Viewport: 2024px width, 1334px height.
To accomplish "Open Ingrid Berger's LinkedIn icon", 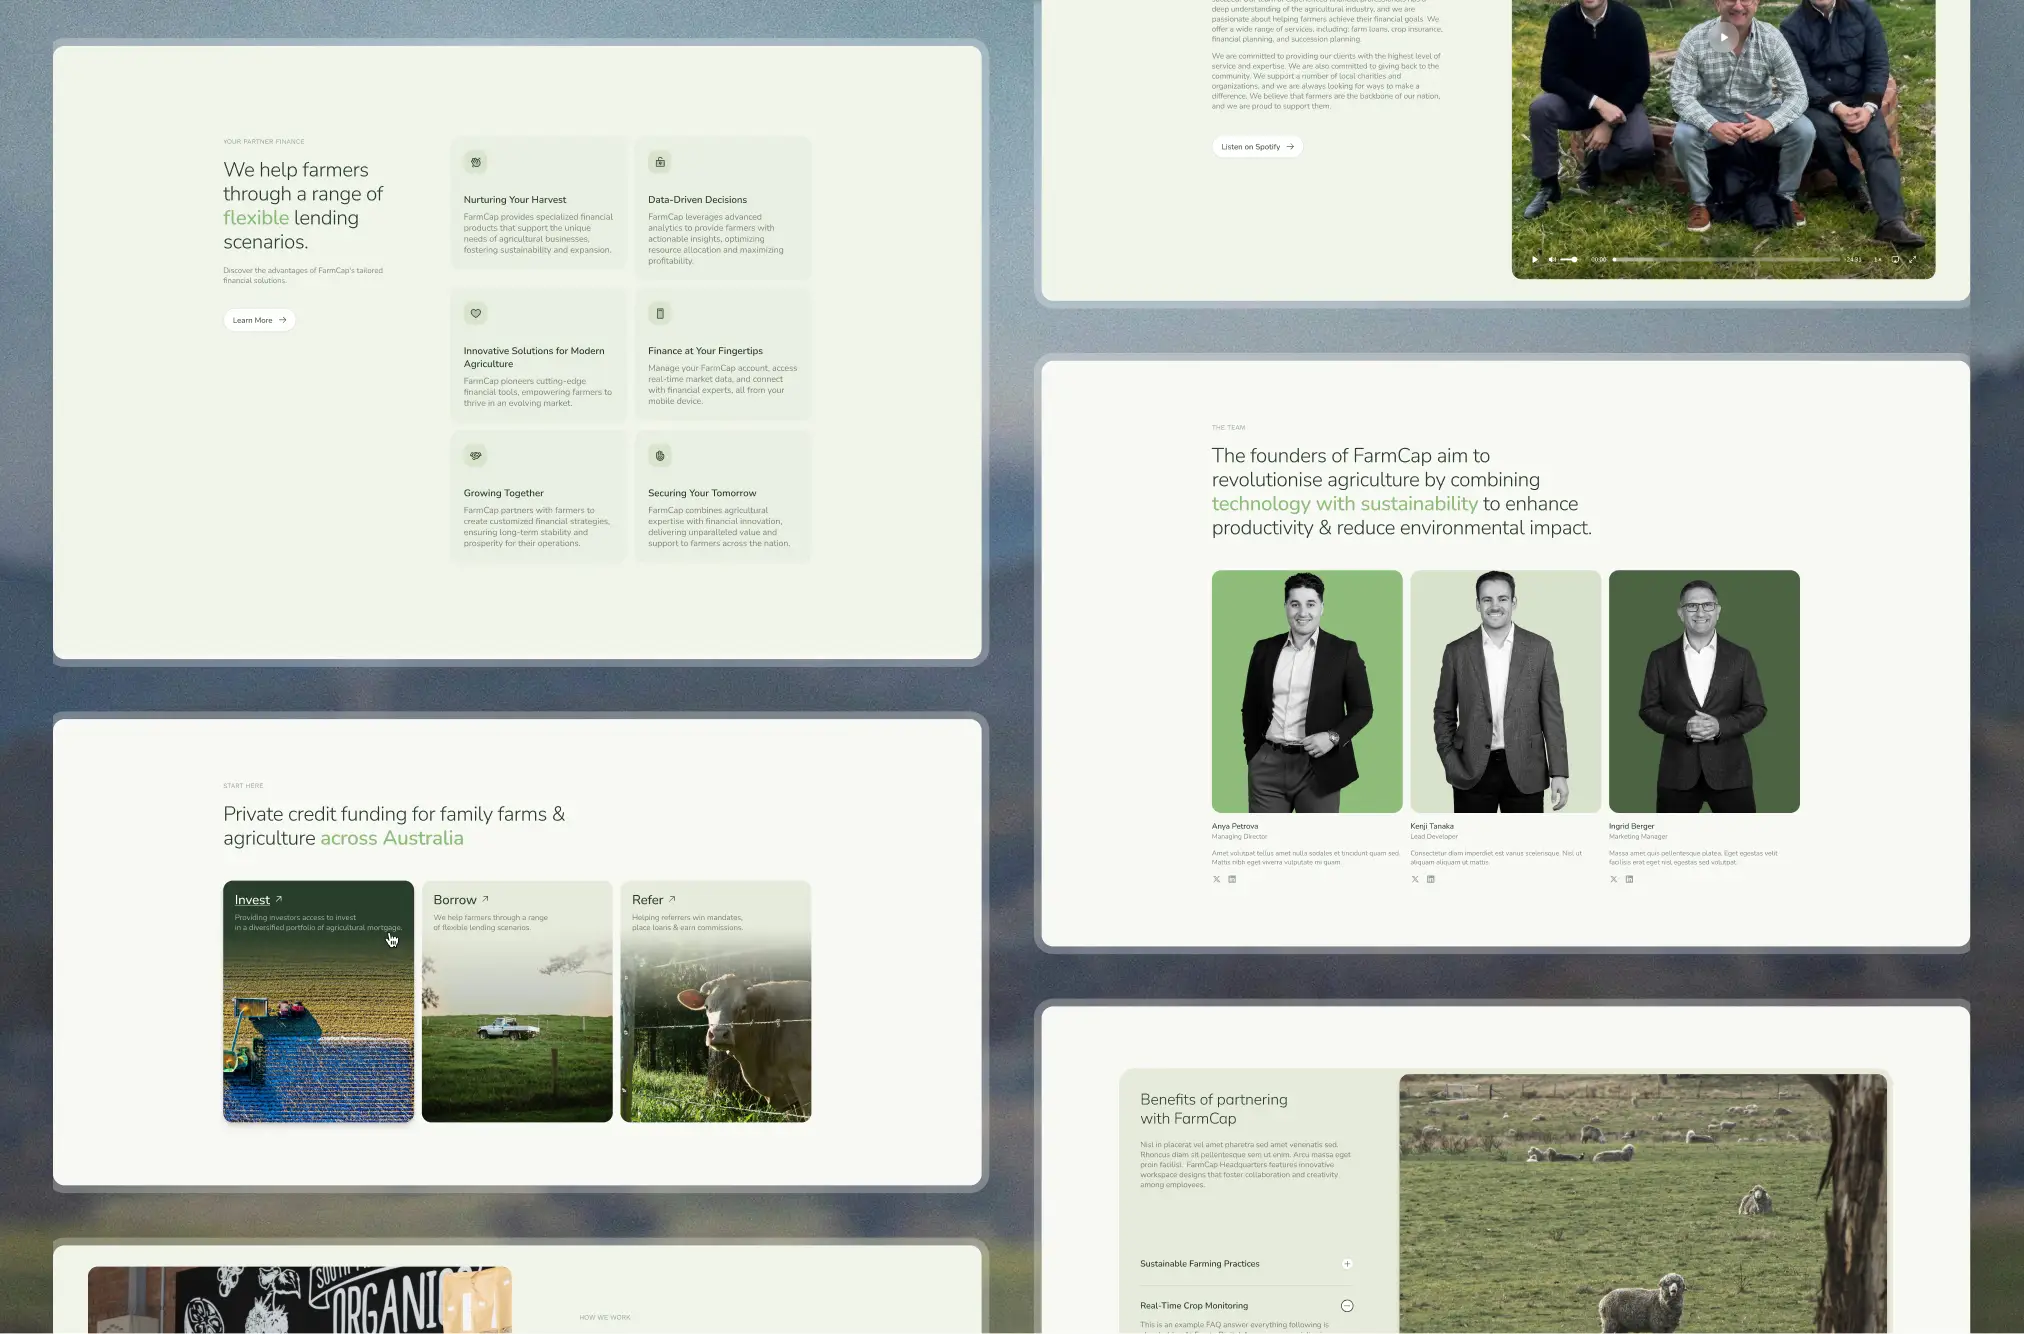I will coord(1629,879).
